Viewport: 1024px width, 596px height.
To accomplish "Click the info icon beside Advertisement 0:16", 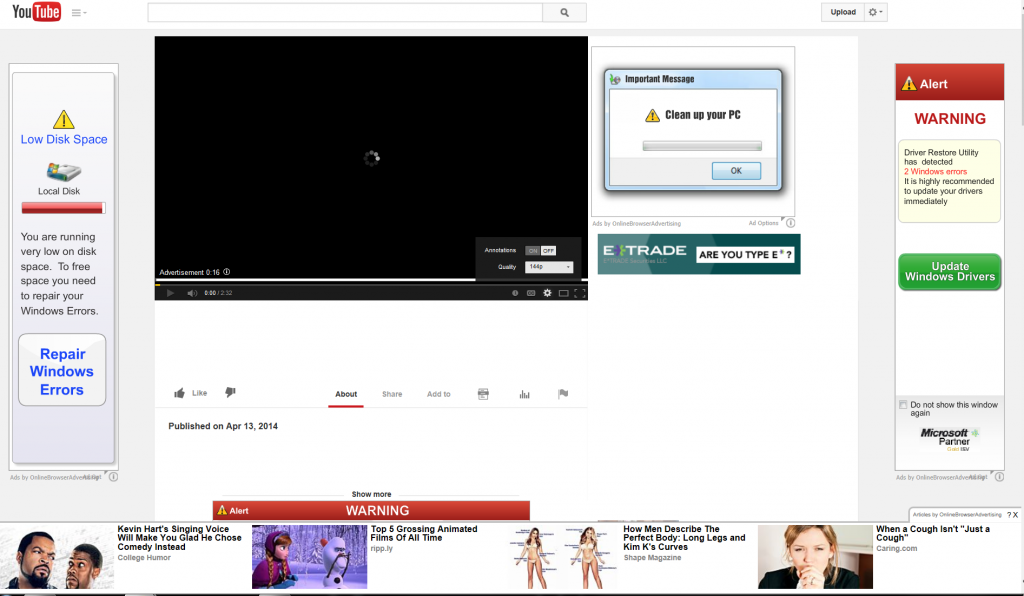I will click(x=227, y=272).
